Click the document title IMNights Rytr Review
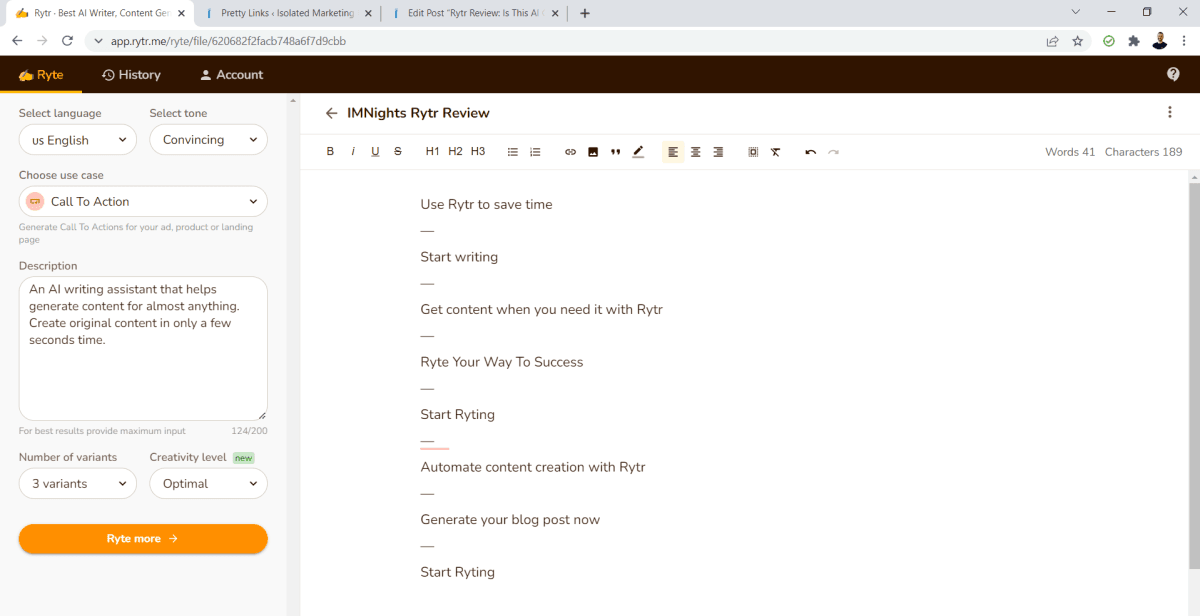Screen dimensions: 1200x616 tap(418, 113)
